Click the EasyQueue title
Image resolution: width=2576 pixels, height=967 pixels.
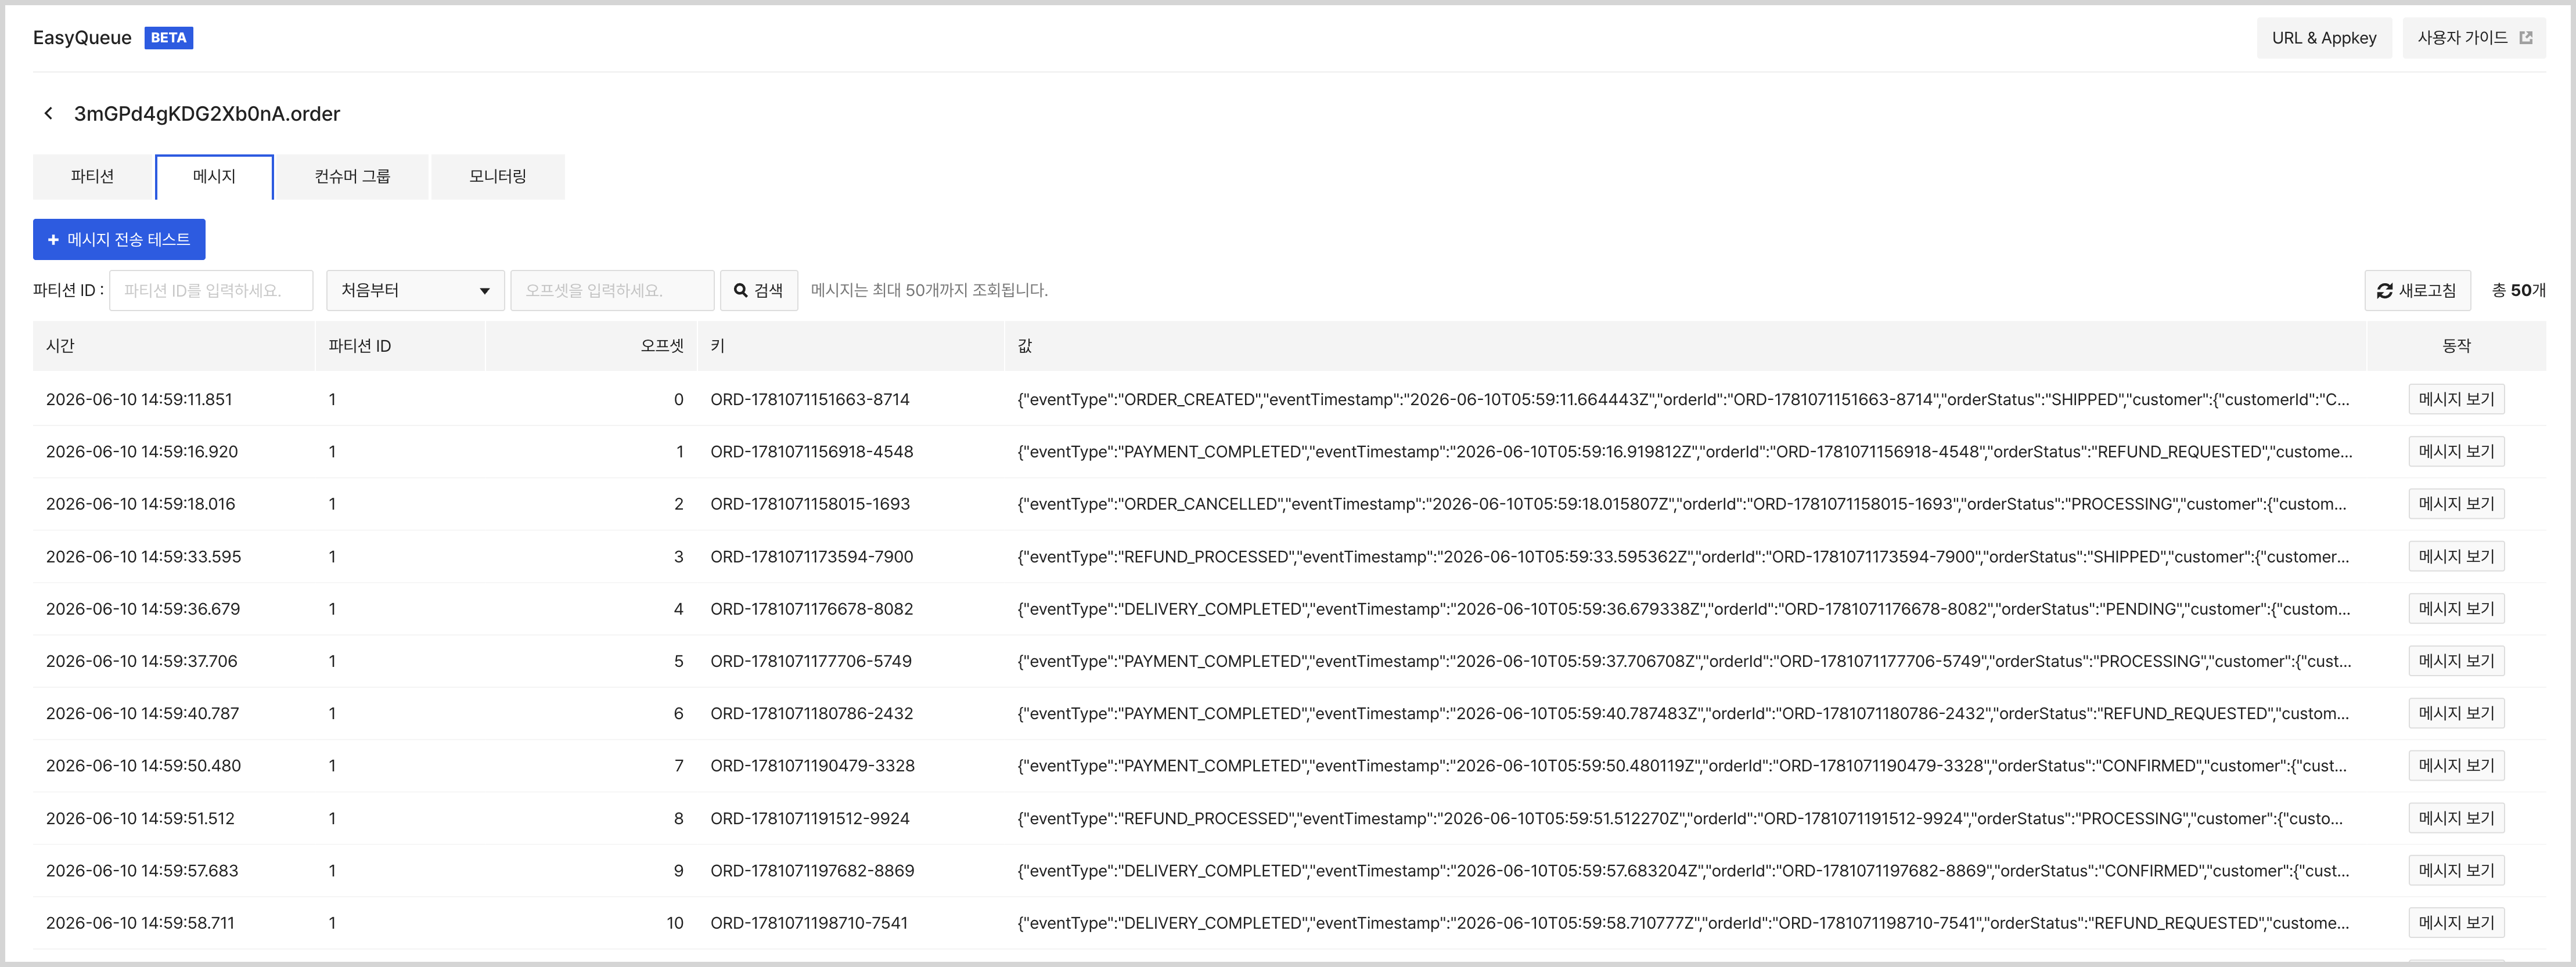point(82,38)
